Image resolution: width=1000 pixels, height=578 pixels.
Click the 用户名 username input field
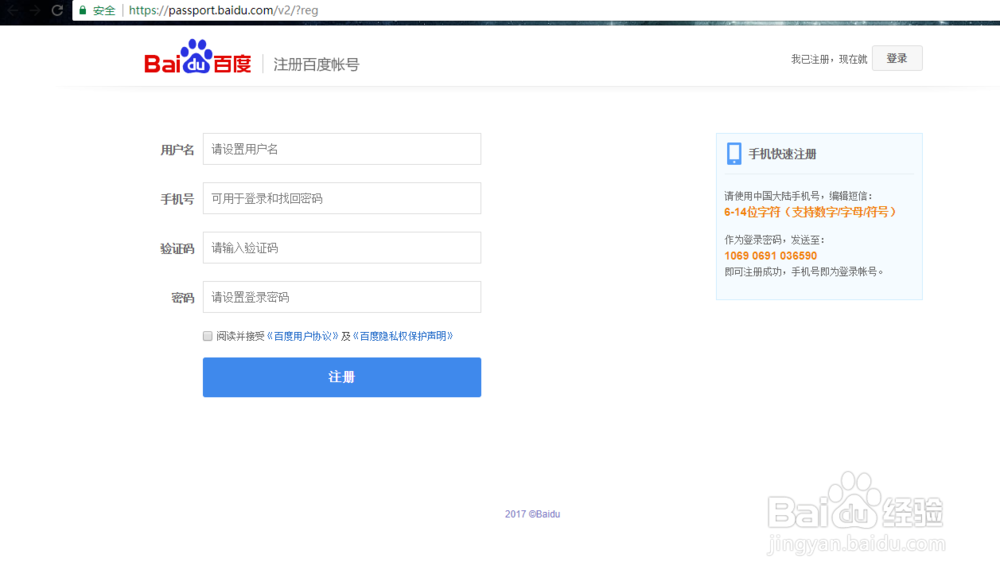(x=342, y=149)
